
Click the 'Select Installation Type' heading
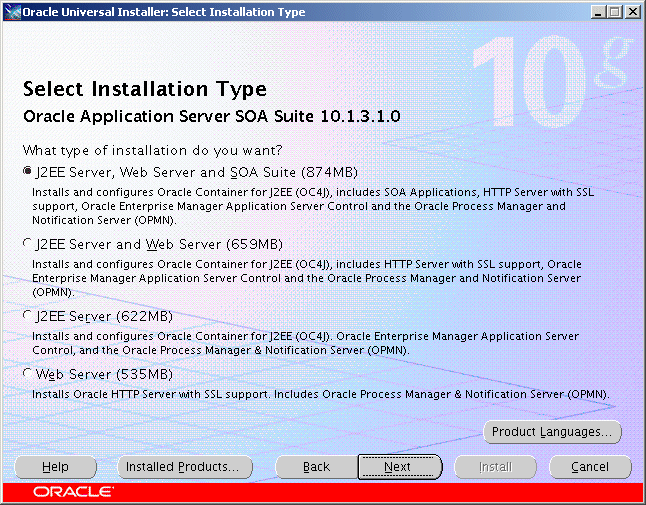pyautogui.click(x=145, y=89)
